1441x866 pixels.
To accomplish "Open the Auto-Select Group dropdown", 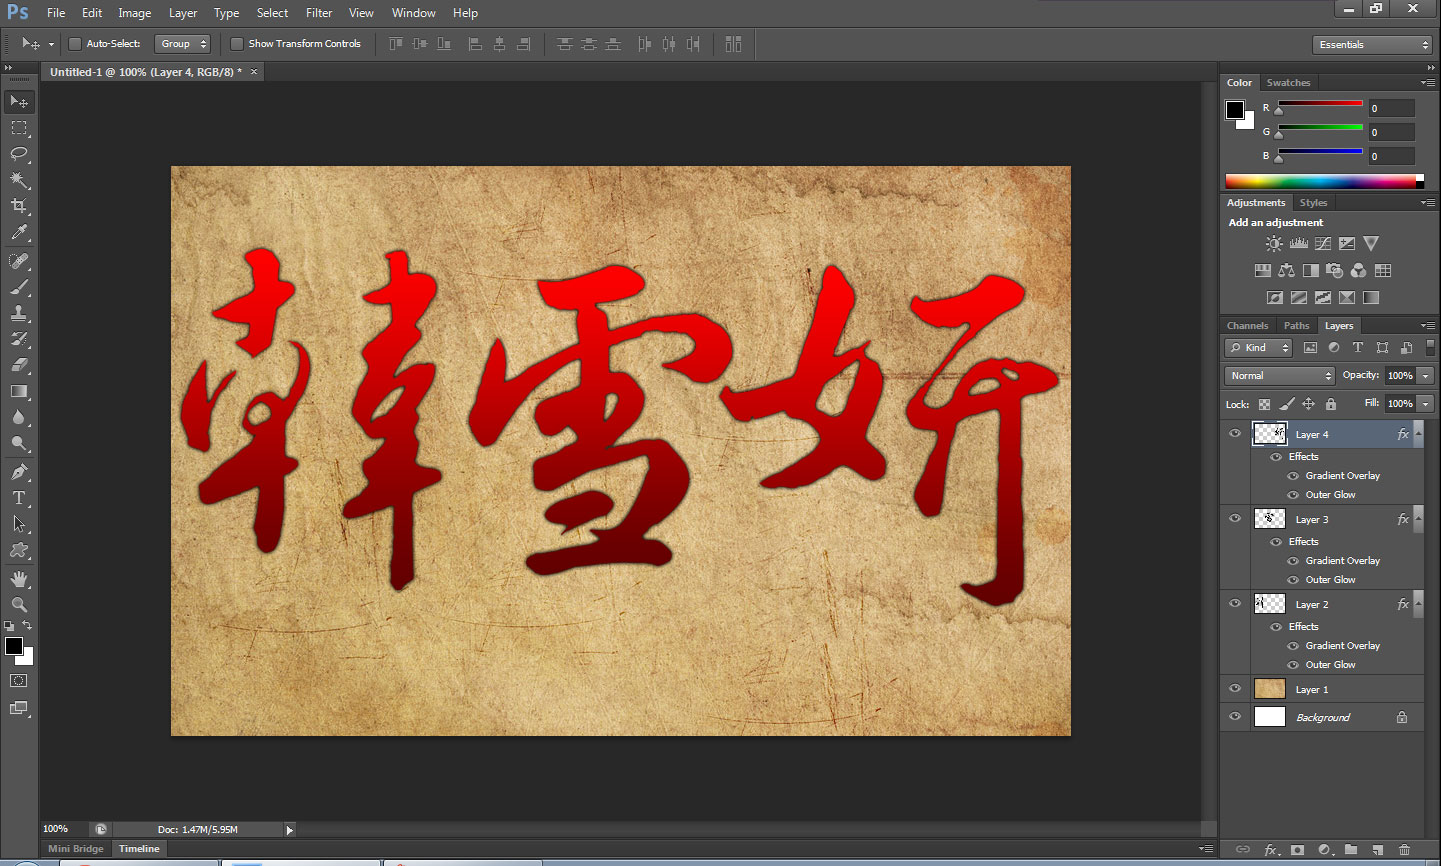I will click(x=183, y=44).
